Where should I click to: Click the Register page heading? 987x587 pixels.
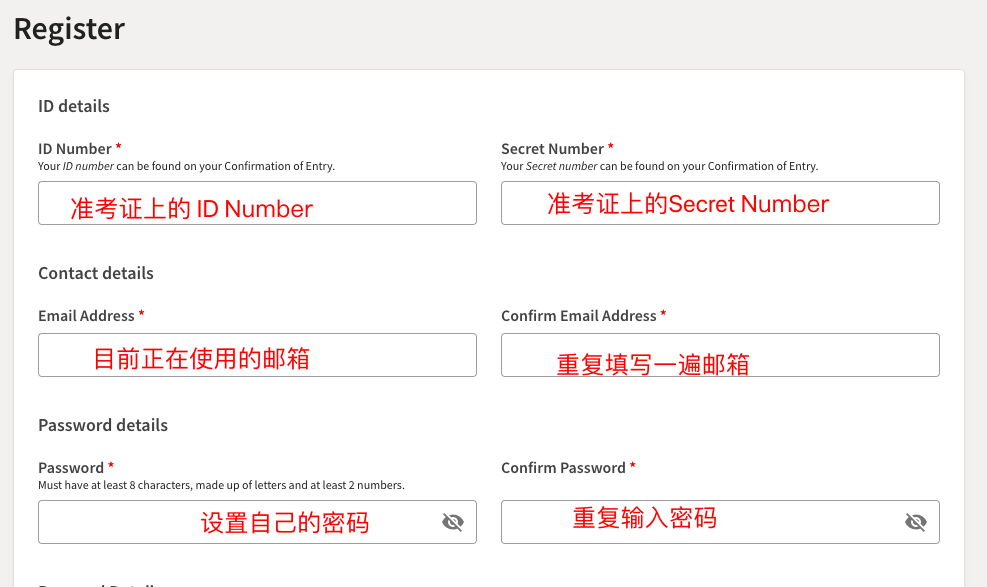click(69, 29)
